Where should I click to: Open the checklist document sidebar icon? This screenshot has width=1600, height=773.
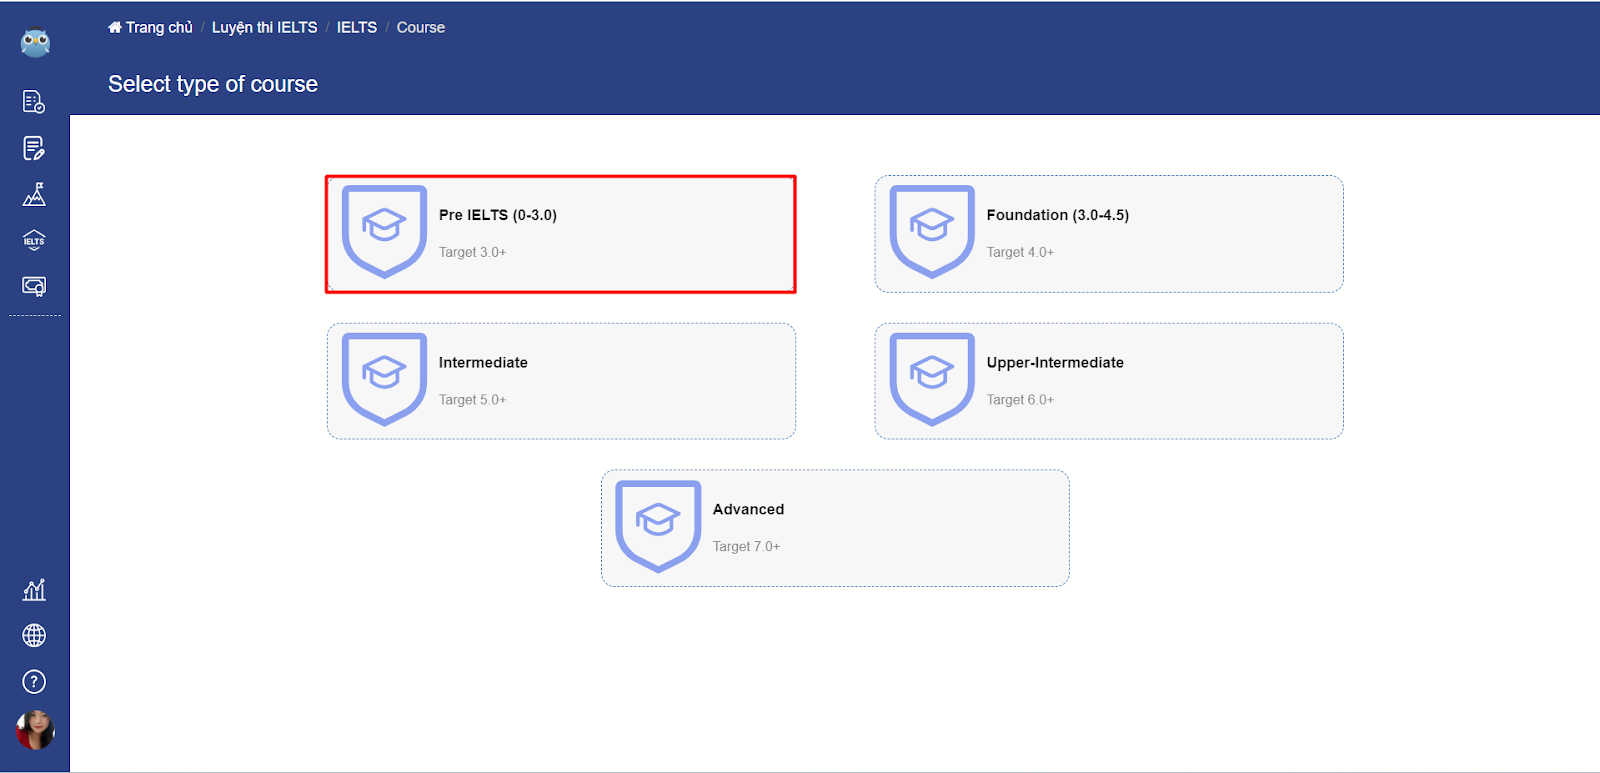click(x=34, y=102)
